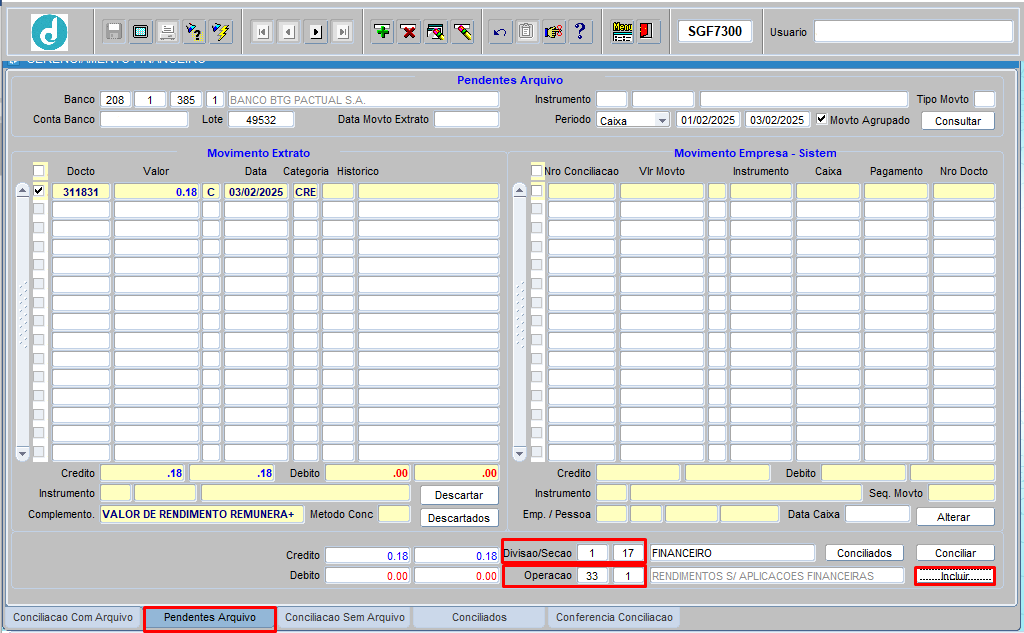Select the Pendentes Arquivo tab
Image resolution: width=1024 pixels, height=633 pixels.
[210, 617]
